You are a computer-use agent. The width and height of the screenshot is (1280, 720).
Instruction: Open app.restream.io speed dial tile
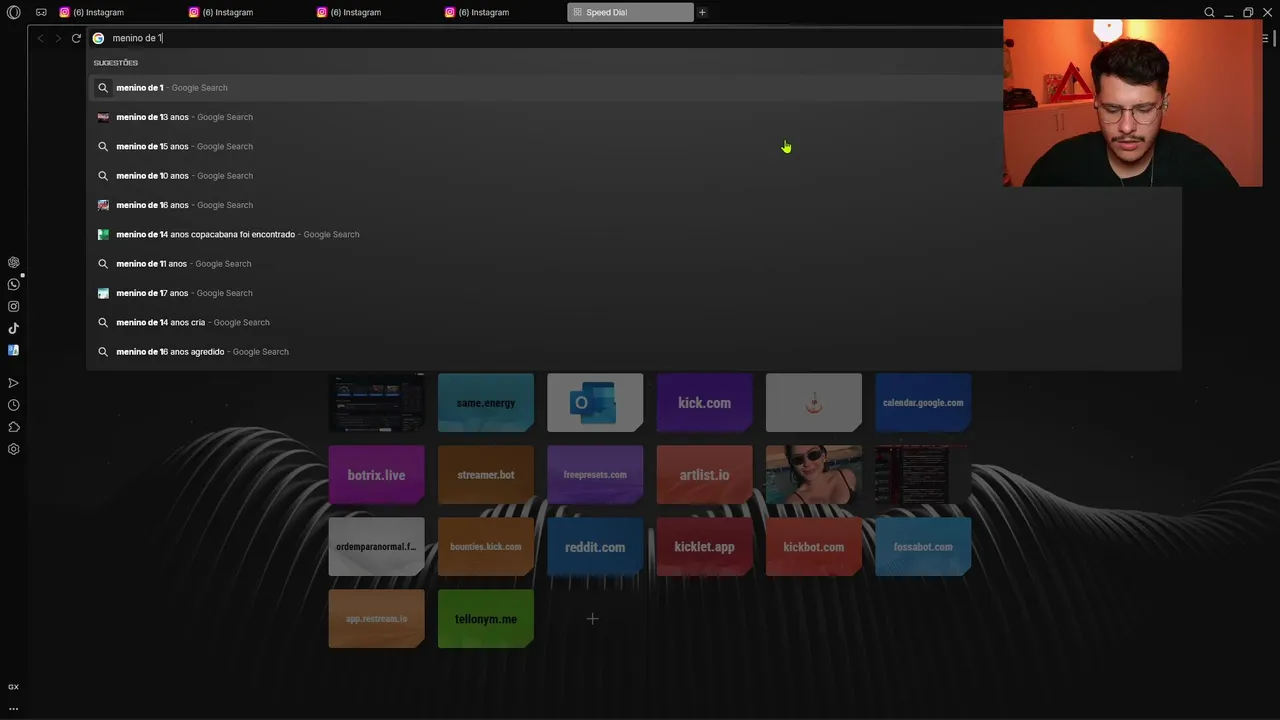click(x=376, y=619)
